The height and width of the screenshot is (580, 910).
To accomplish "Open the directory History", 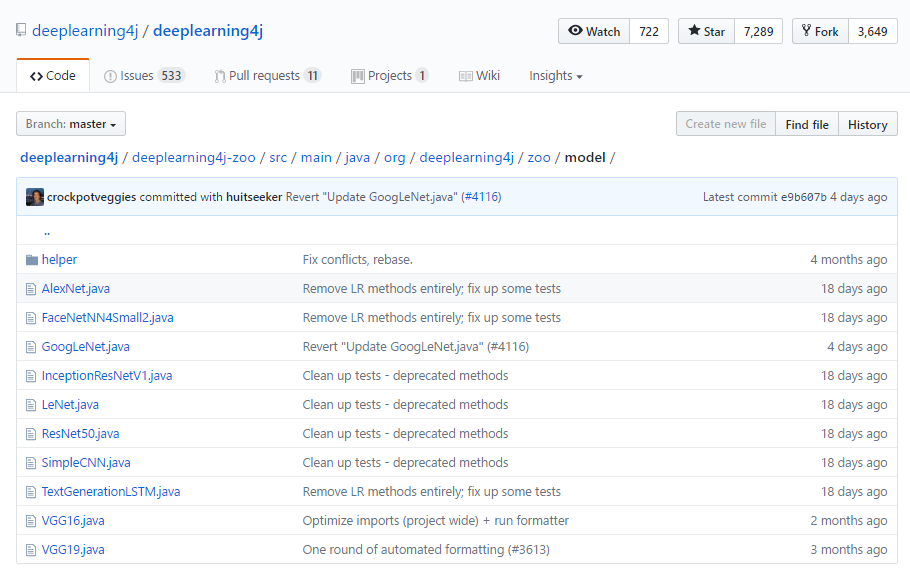I will click(868, 124).
